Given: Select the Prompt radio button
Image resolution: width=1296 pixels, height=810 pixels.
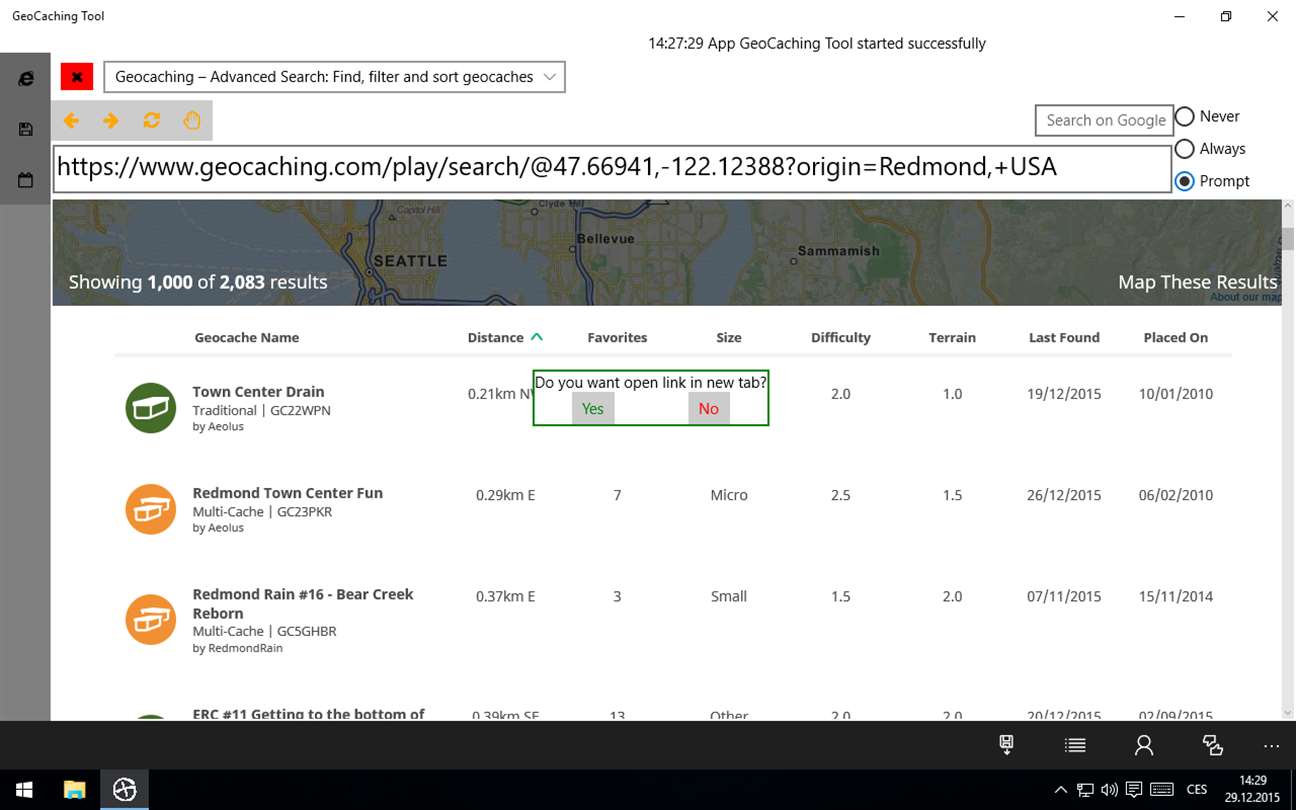Looking at the screenshot, I should [x=1185, y=180].
